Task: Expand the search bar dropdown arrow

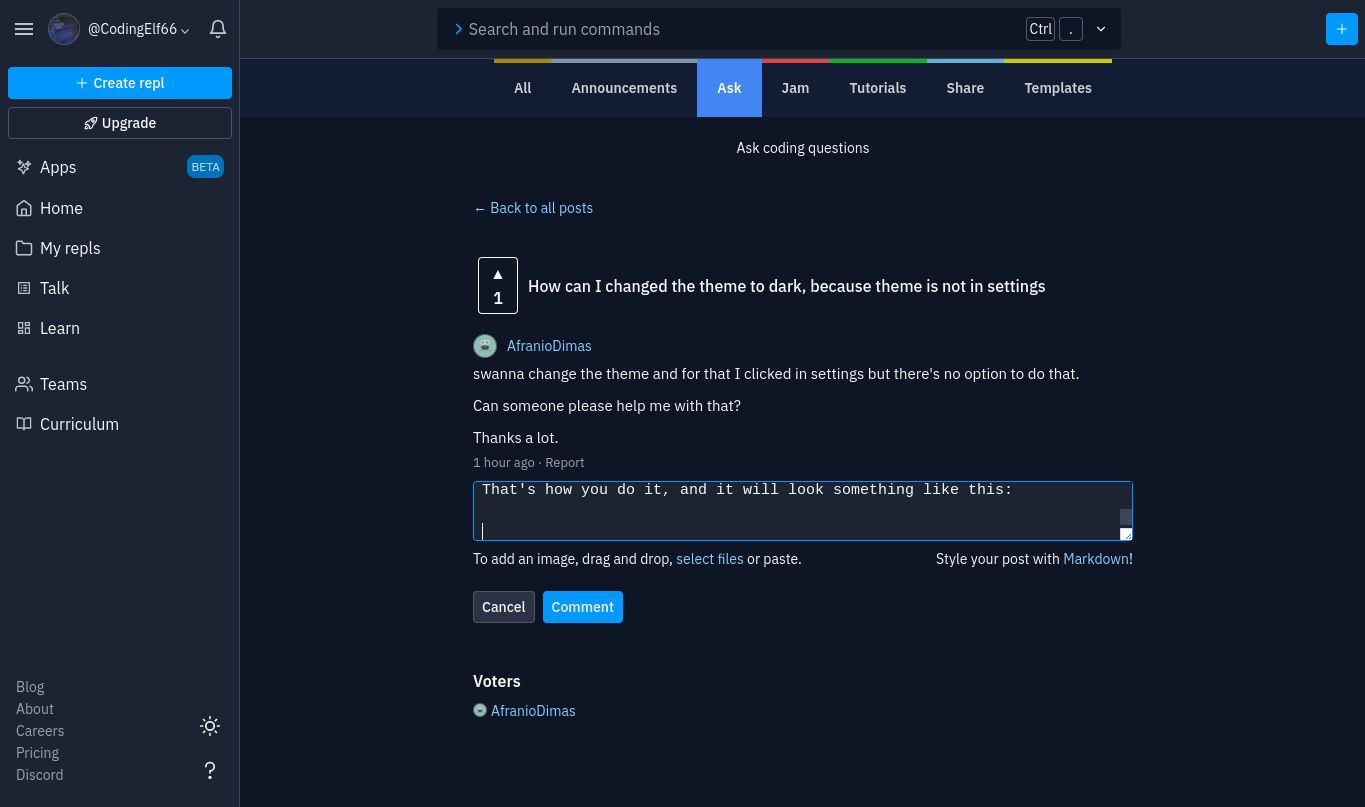Action: 1101,29
